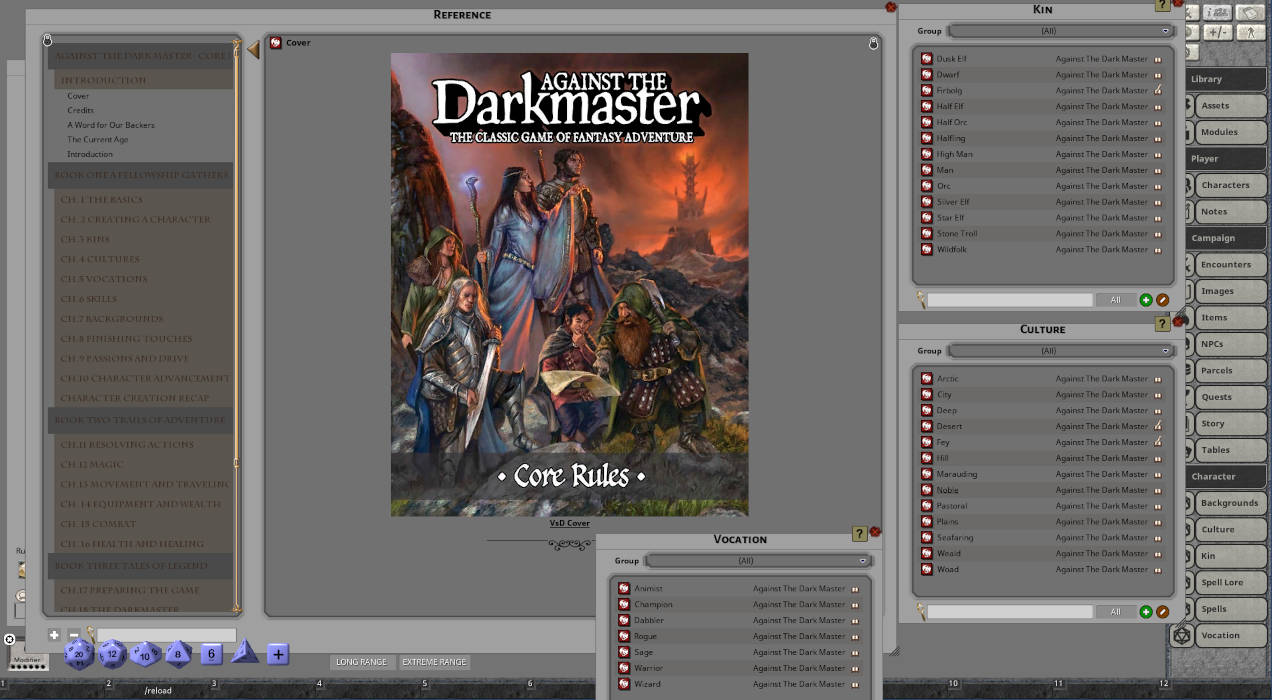The image size is (1272, 700).
Task: Open the Kin Group dropdown
Action: click(x=1060, y=31)
